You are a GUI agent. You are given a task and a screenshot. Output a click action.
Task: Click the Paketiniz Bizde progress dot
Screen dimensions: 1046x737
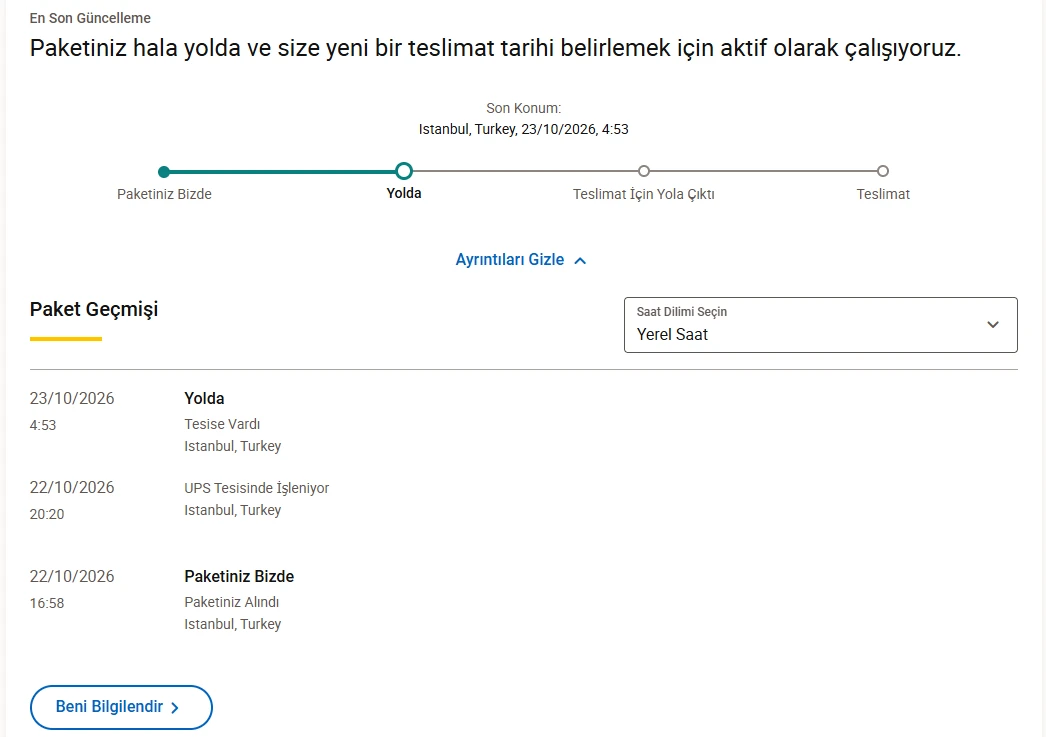coord(164,172)
